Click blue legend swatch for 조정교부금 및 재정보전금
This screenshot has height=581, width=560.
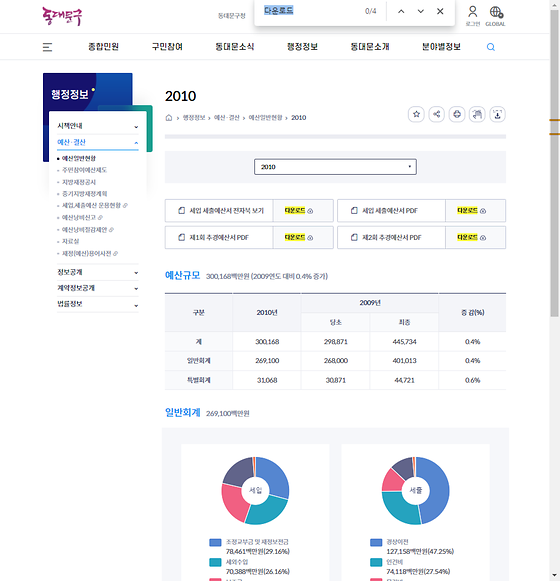click(215, 542)
